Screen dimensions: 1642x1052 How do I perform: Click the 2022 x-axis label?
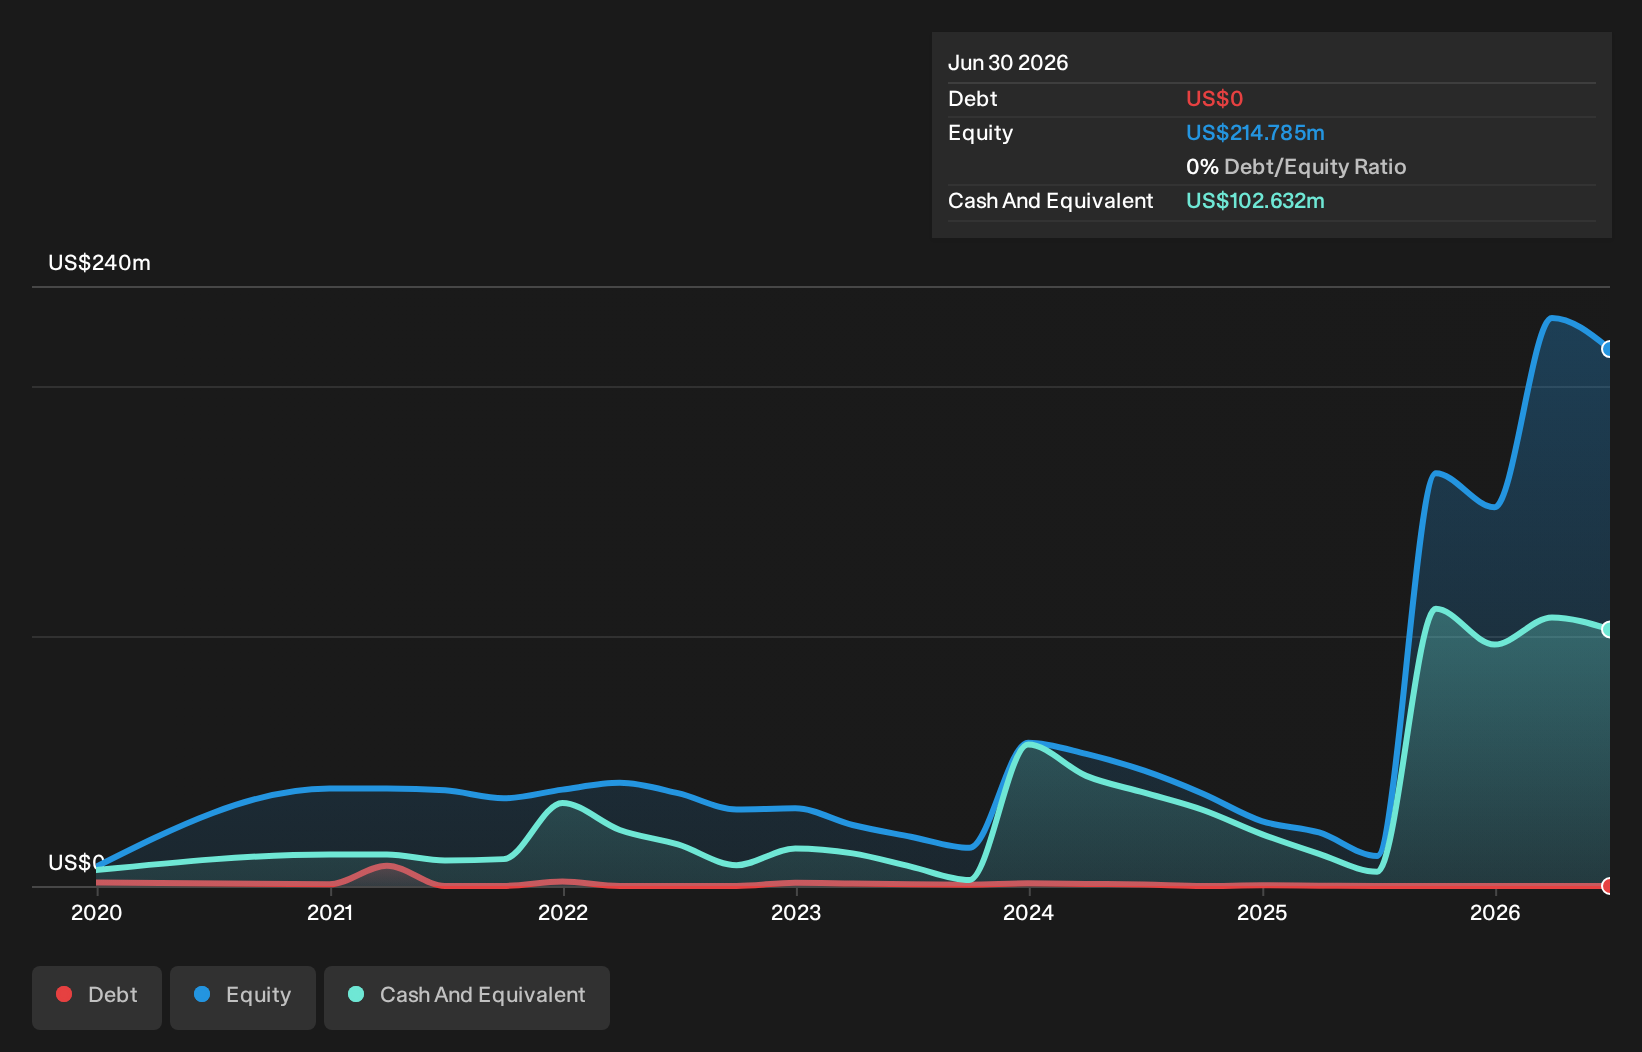click(563, 912)
